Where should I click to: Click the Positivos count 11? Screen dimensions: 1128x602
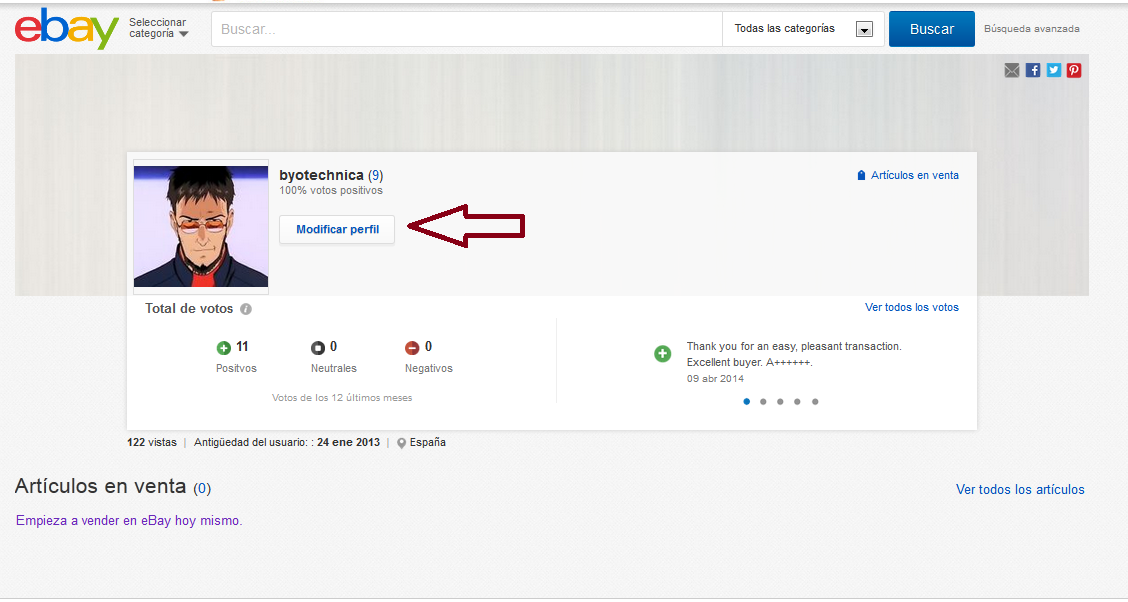pyautogui.click(x=242, y=347)
